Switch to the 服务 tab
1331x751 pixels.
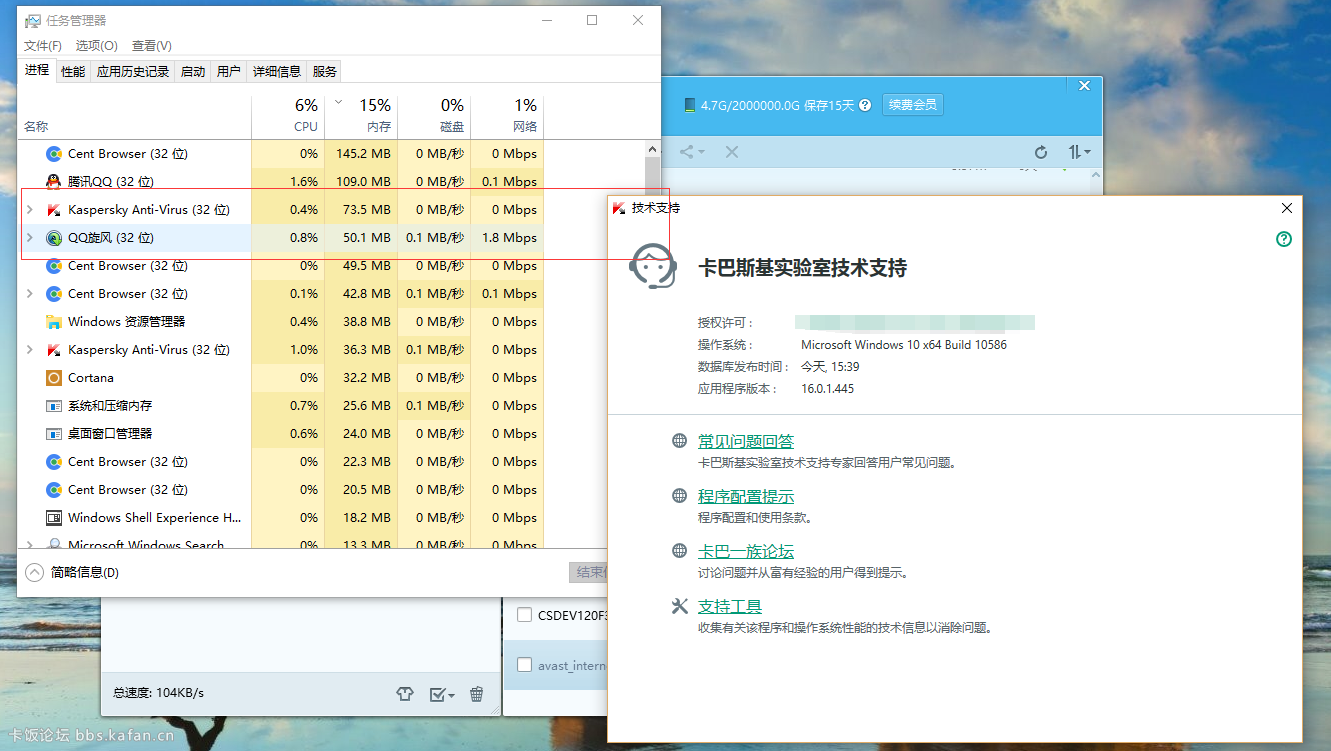pos(325,71)
